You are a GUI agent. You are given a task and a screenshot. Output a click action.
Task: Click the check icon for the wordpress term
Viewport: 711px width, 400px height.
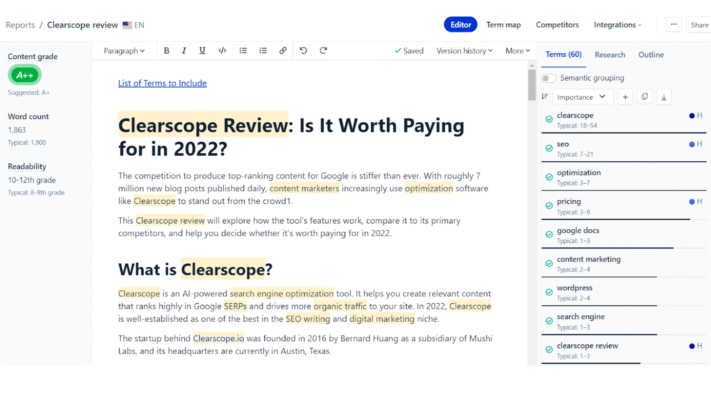(x=549, y=292)
